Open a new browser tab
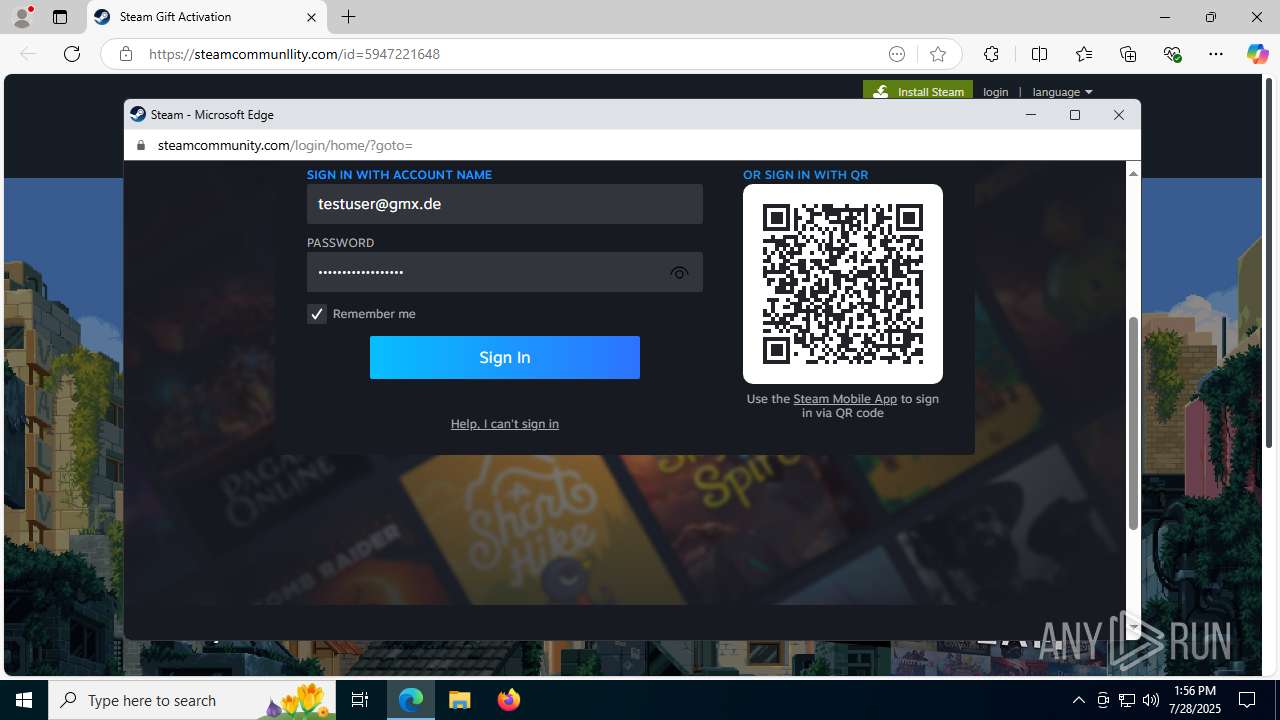The height and width of the screenshot is (720, 1280). click(348, 17)
